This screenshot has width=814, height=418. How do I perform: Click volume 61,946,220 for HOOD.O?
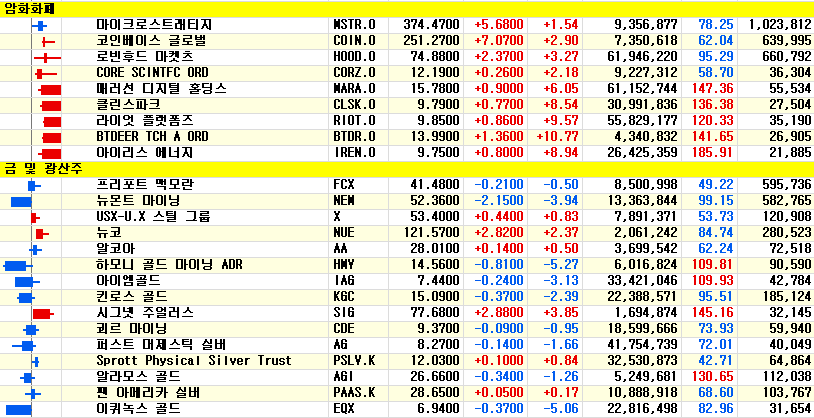pyautogui.click(x=642, y=56)
